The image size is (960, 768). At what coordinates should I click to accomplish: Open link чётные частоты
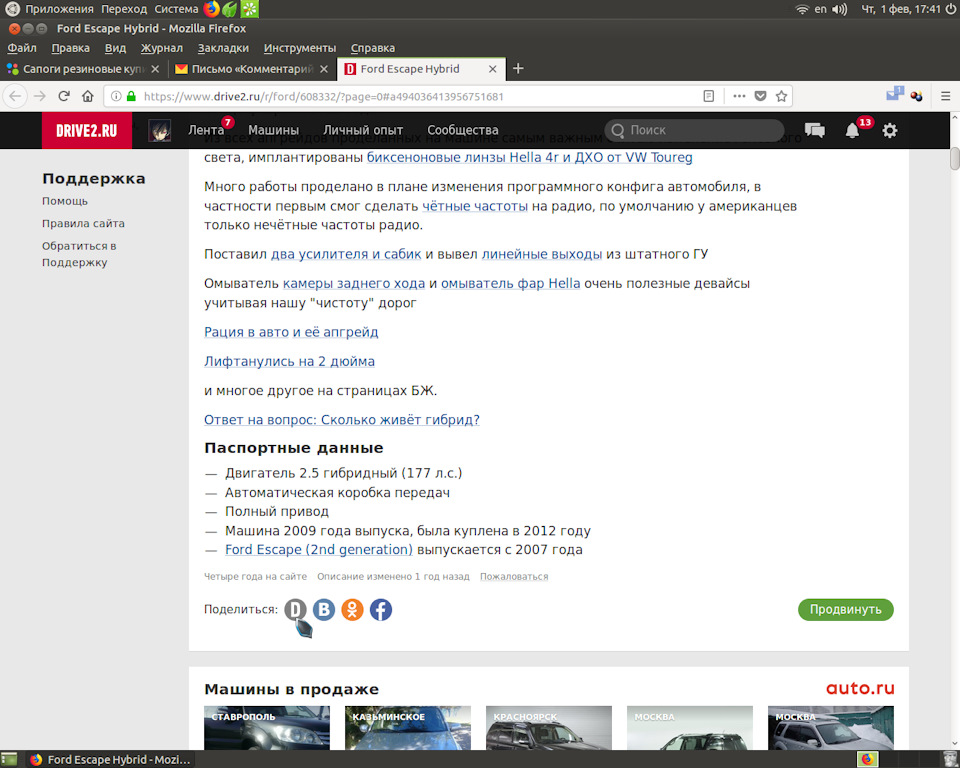point(475,206)
